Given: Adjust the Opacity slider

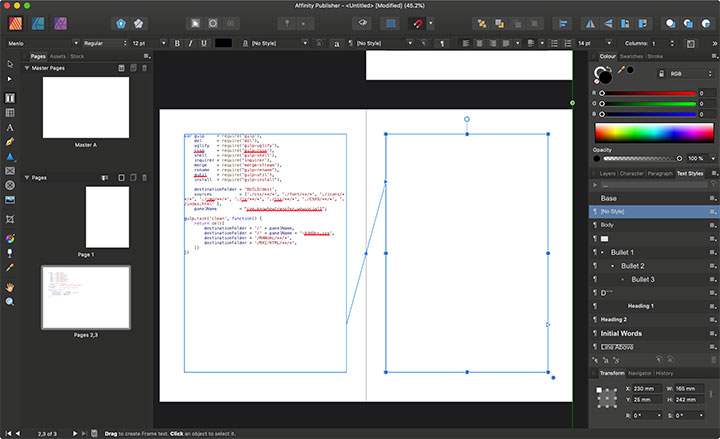Looking at the screenshot, I should pyautogui.click(x=642, y=158).
